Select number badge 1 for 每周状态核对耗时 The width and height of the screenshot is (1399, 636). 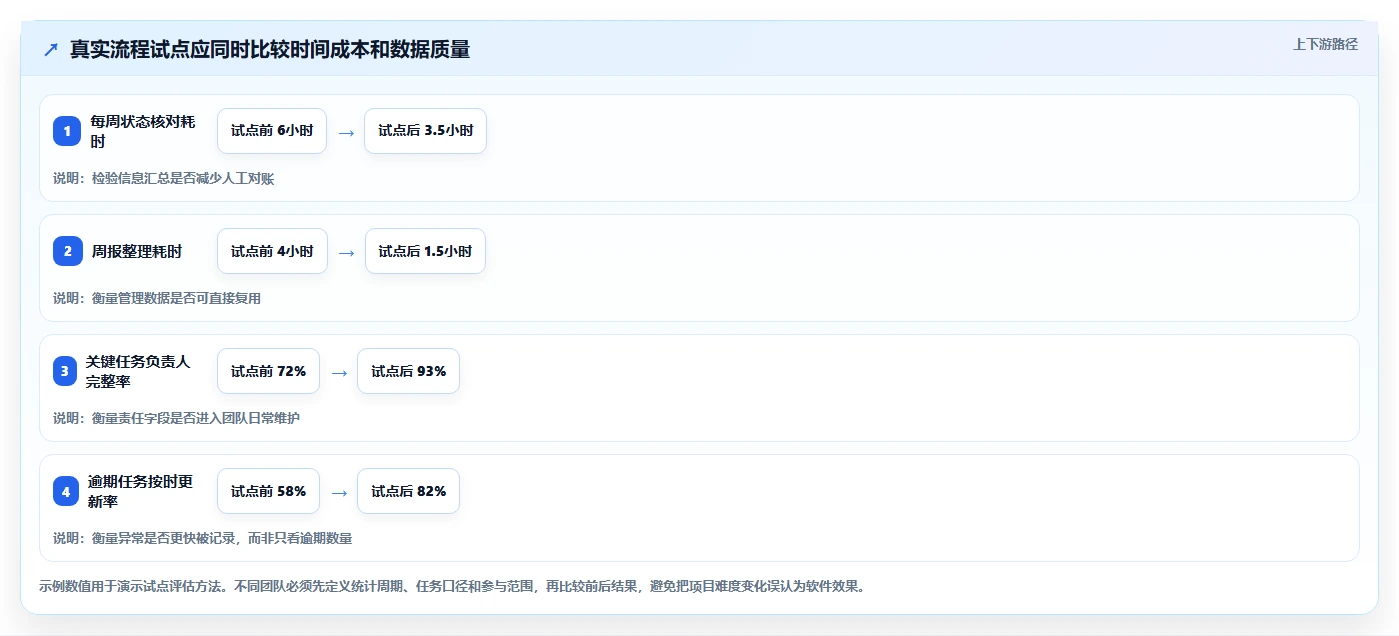click(67, 131)
